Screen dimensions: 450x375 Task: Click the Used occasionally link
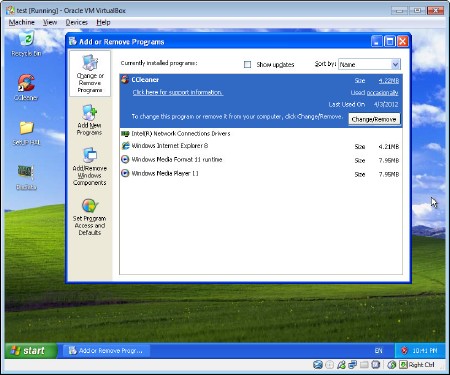pos(382,93)
